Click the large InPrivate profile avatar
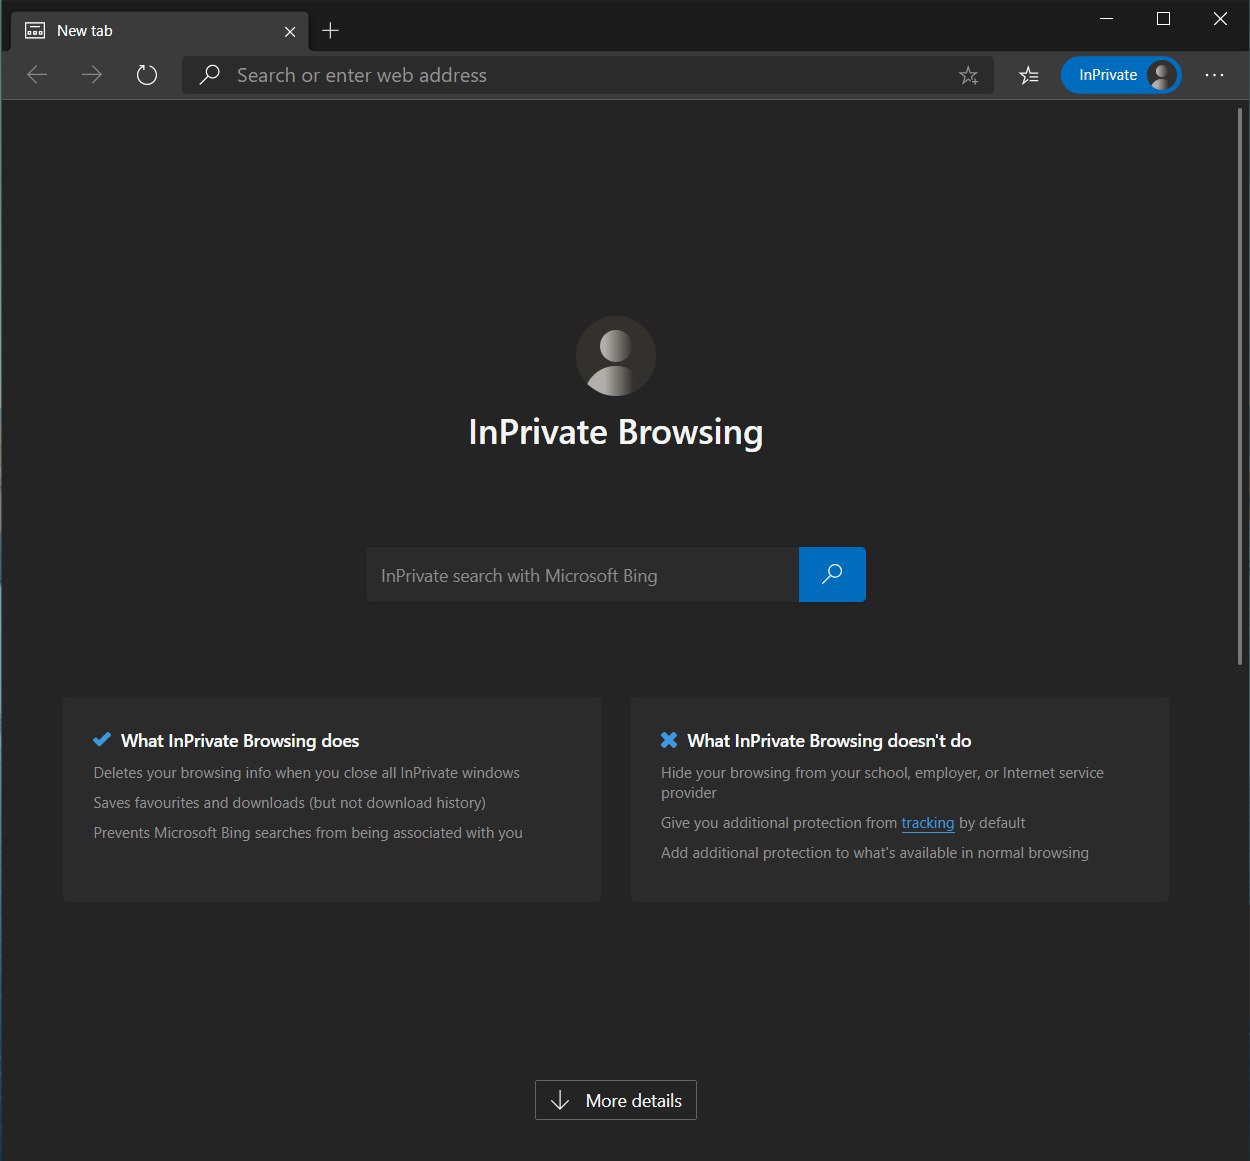The height and width of the screenshot is (1161, 1250). click(616, 356)
